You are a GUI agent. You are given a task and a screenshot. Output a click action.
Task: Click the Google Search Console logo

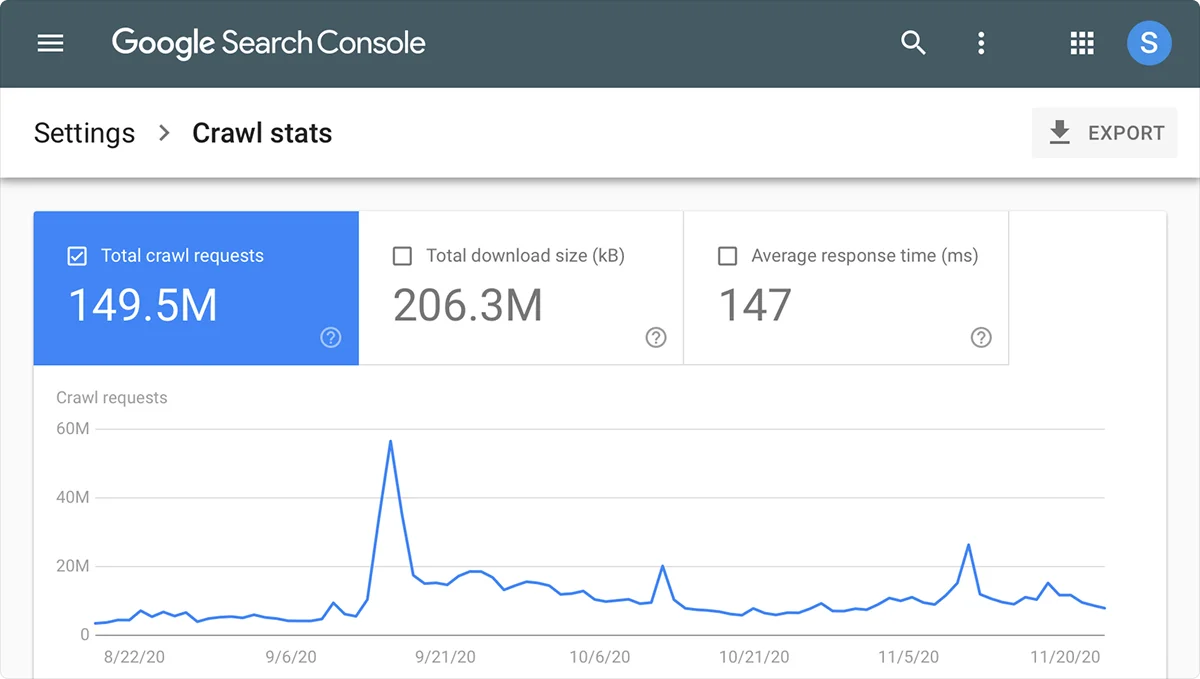point(268,43)
